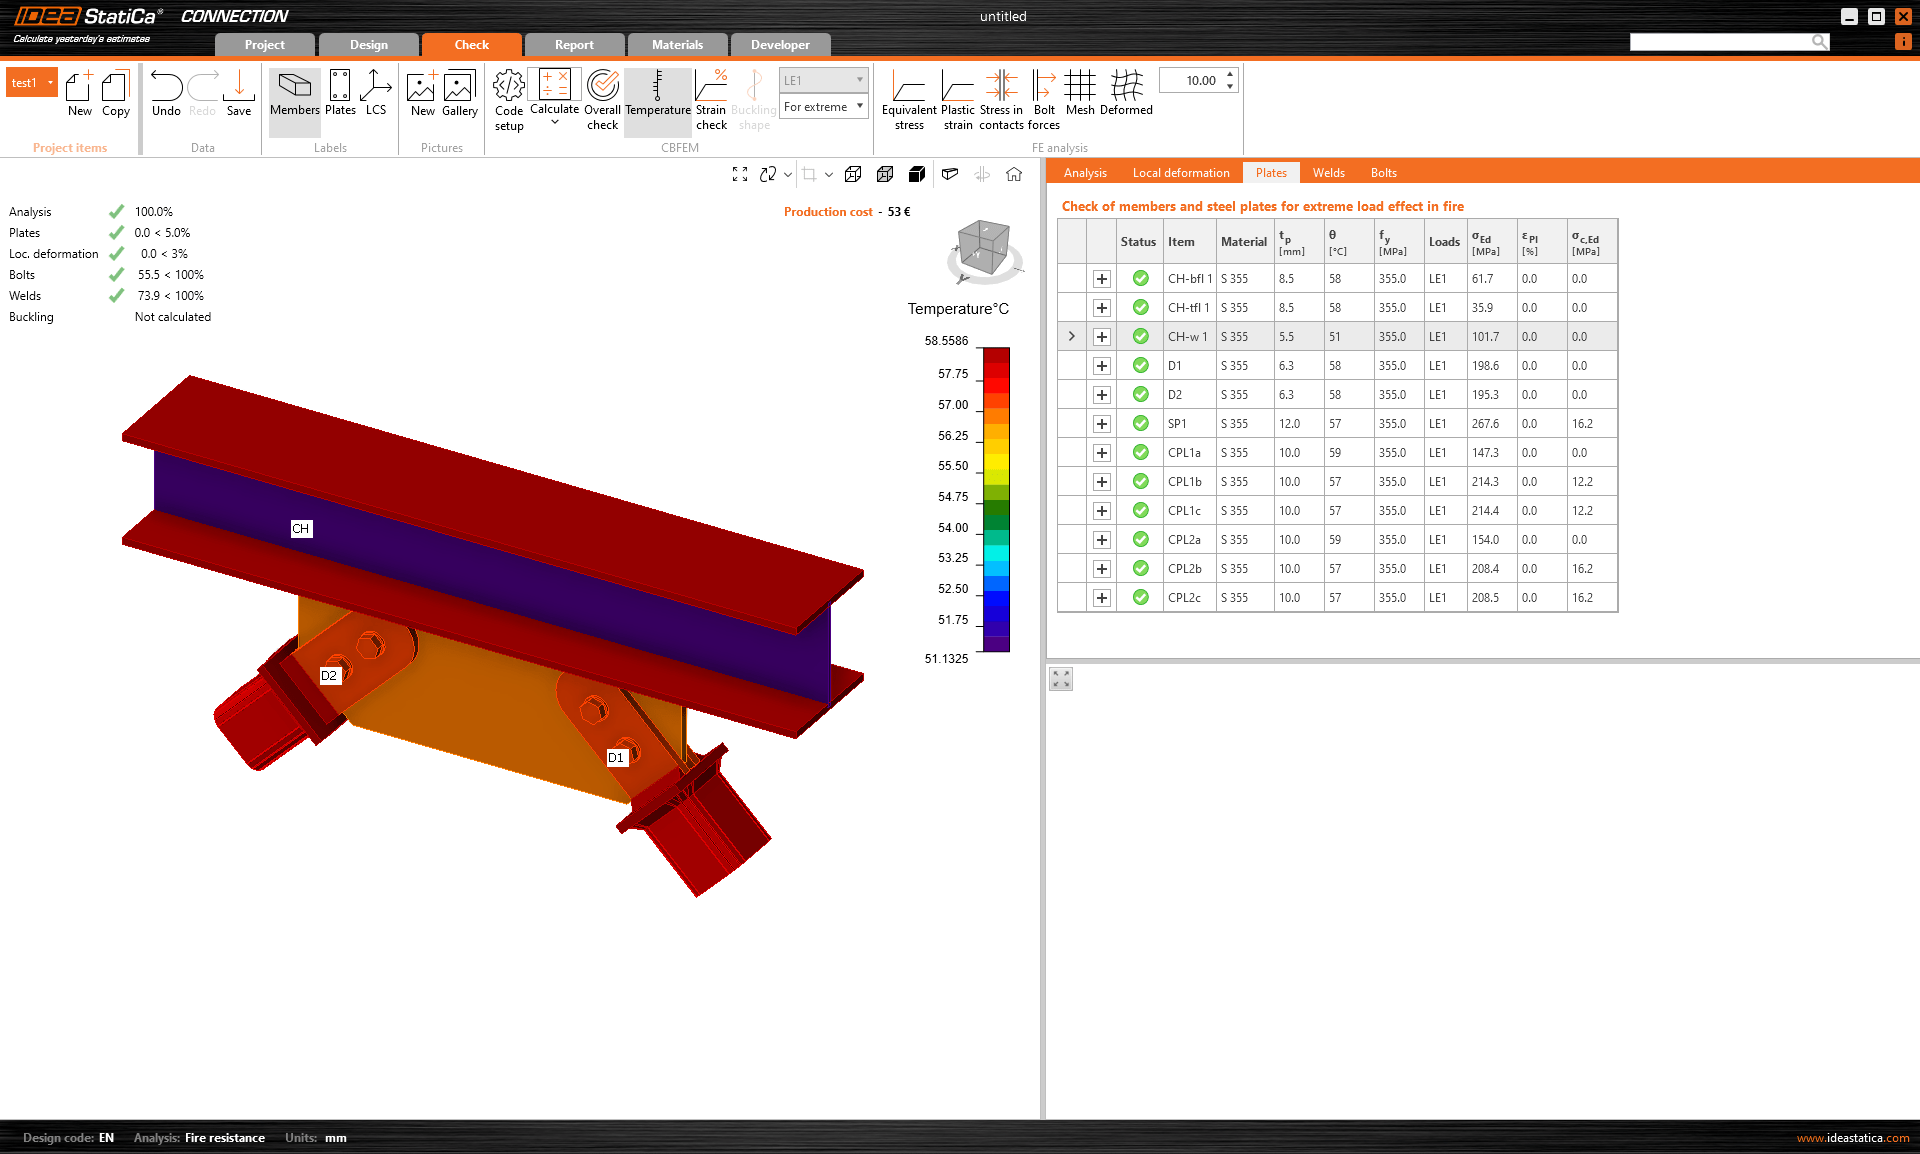
Task: Open Code setup settings
Action: tap(509, 97)
